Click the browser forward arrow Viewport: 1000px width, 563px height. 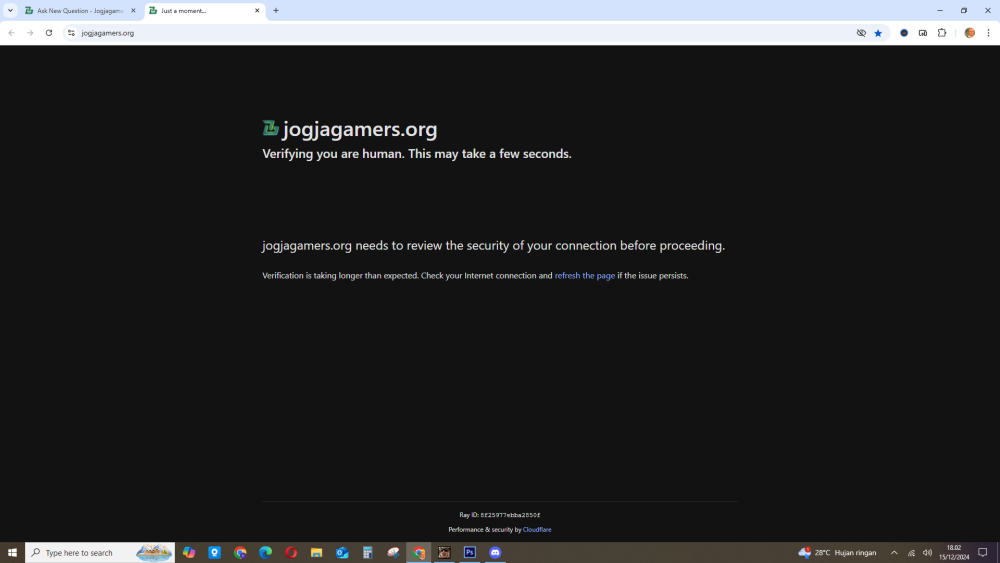point(30,33)
